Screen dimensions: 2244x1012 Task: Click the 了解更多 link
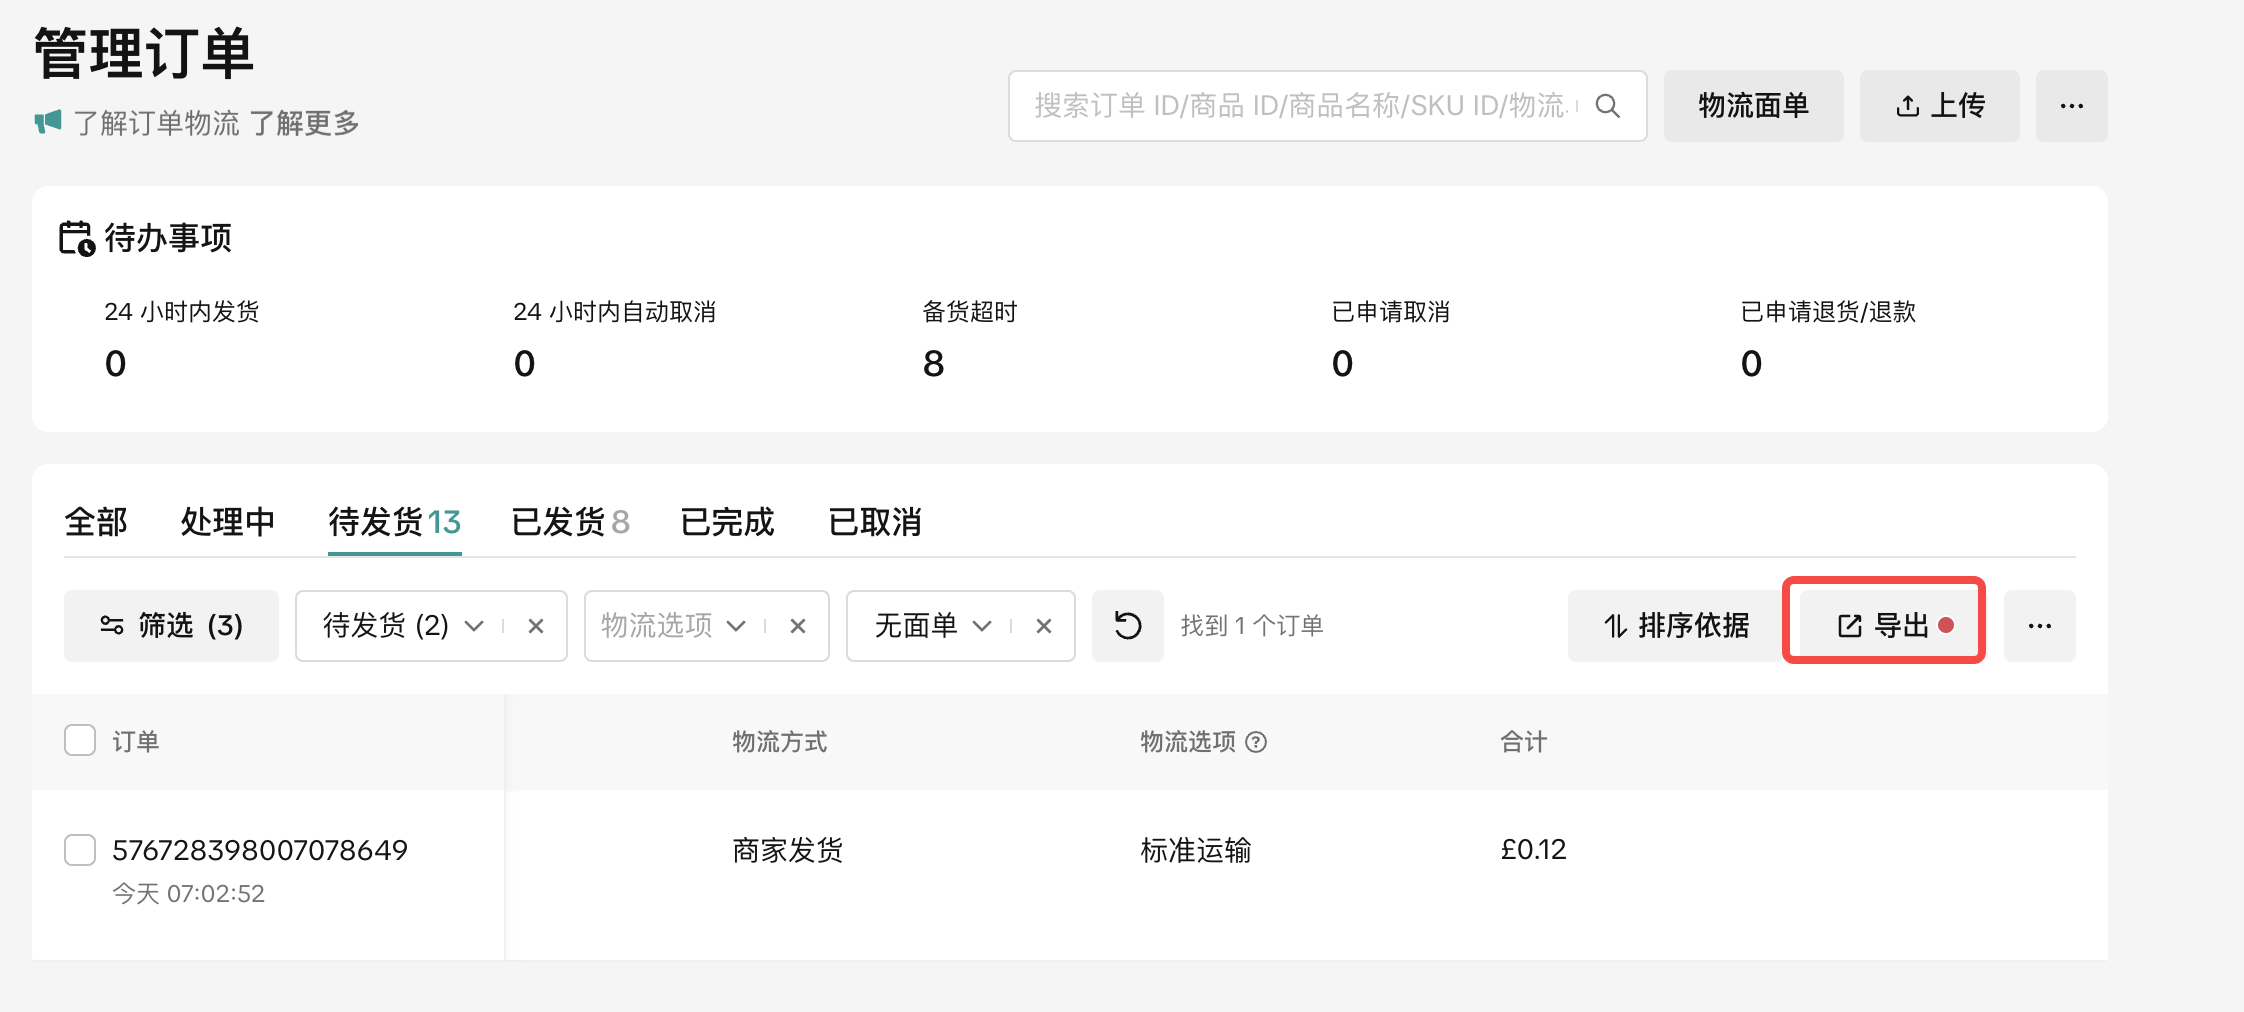pos(304,123)
